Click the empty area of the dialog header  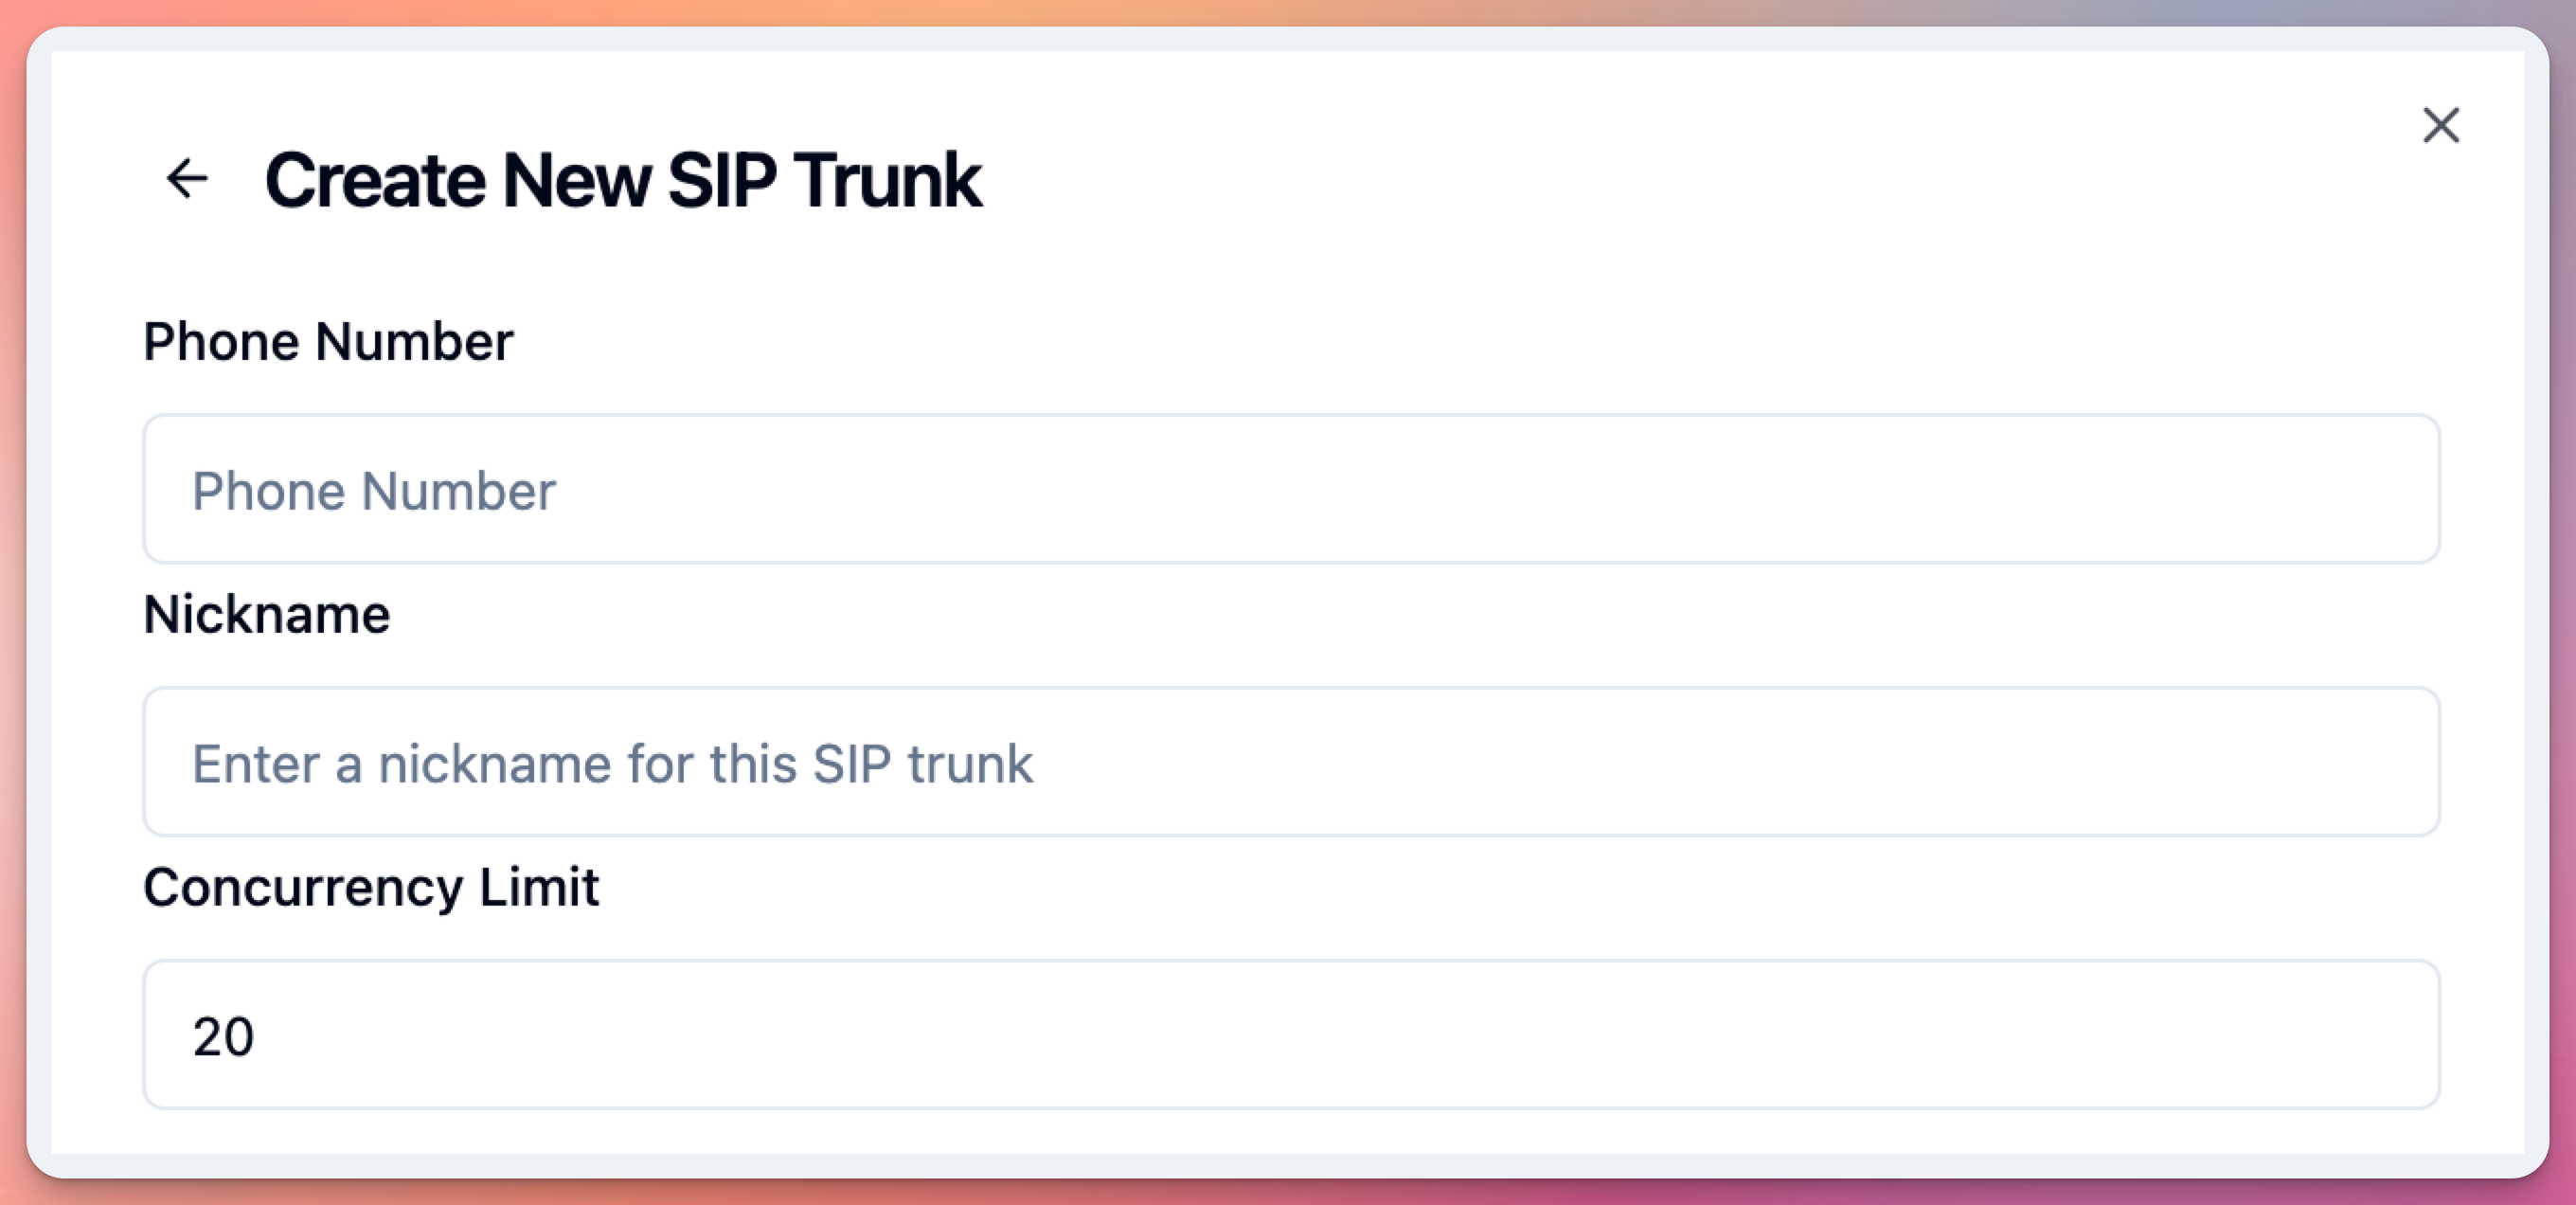point(1600,180)
